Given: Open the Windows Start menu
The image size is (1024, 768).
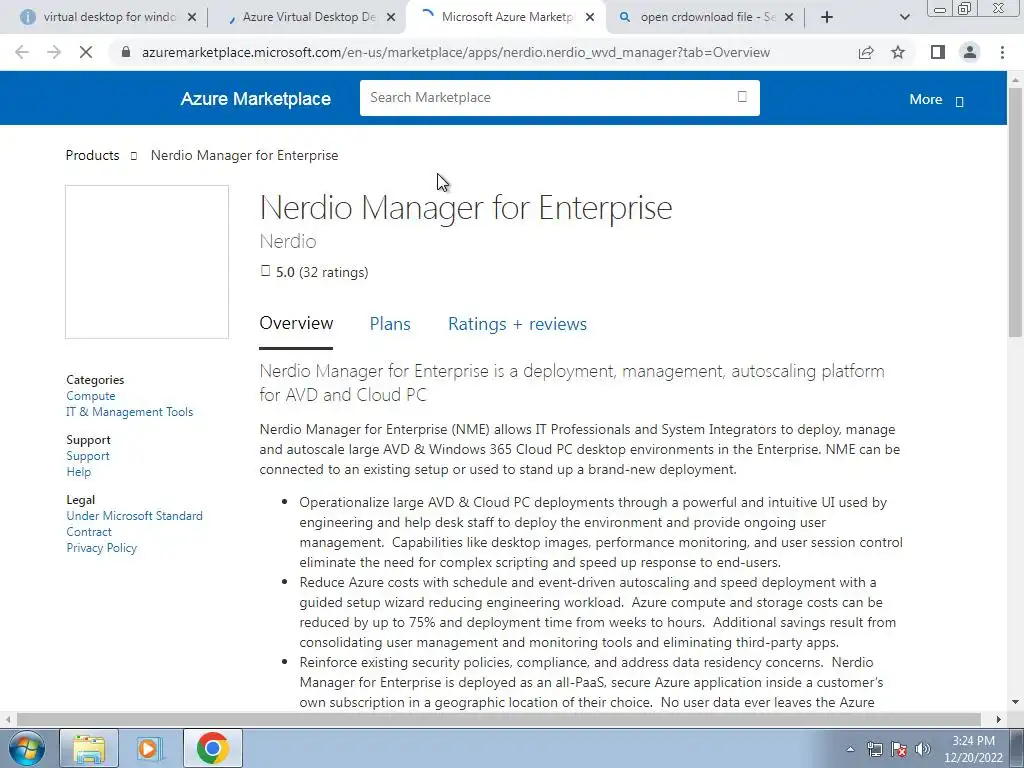Looking at the screenshot, I should [26, 748].
